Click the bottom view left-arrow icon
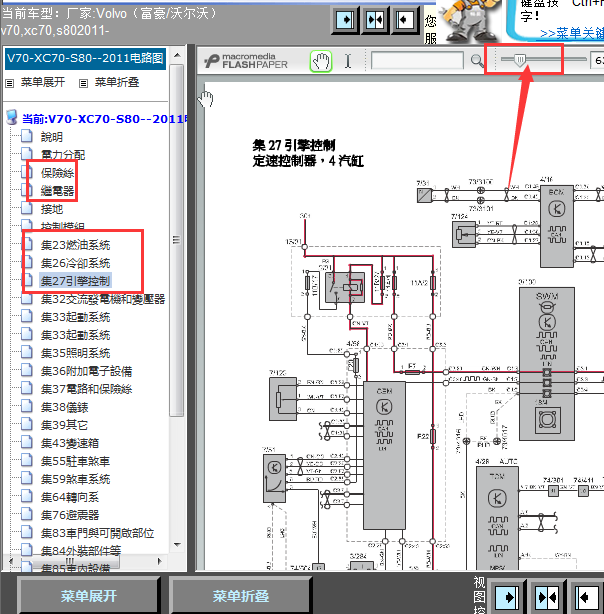The width and height of the screenshot is (604, 614). click(586, 598)
